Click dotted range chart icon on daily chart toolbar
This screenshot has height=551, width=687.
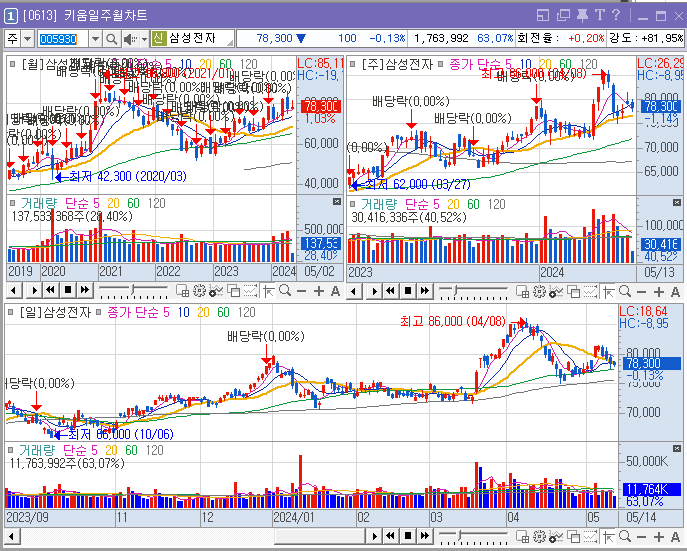point(591,536)
